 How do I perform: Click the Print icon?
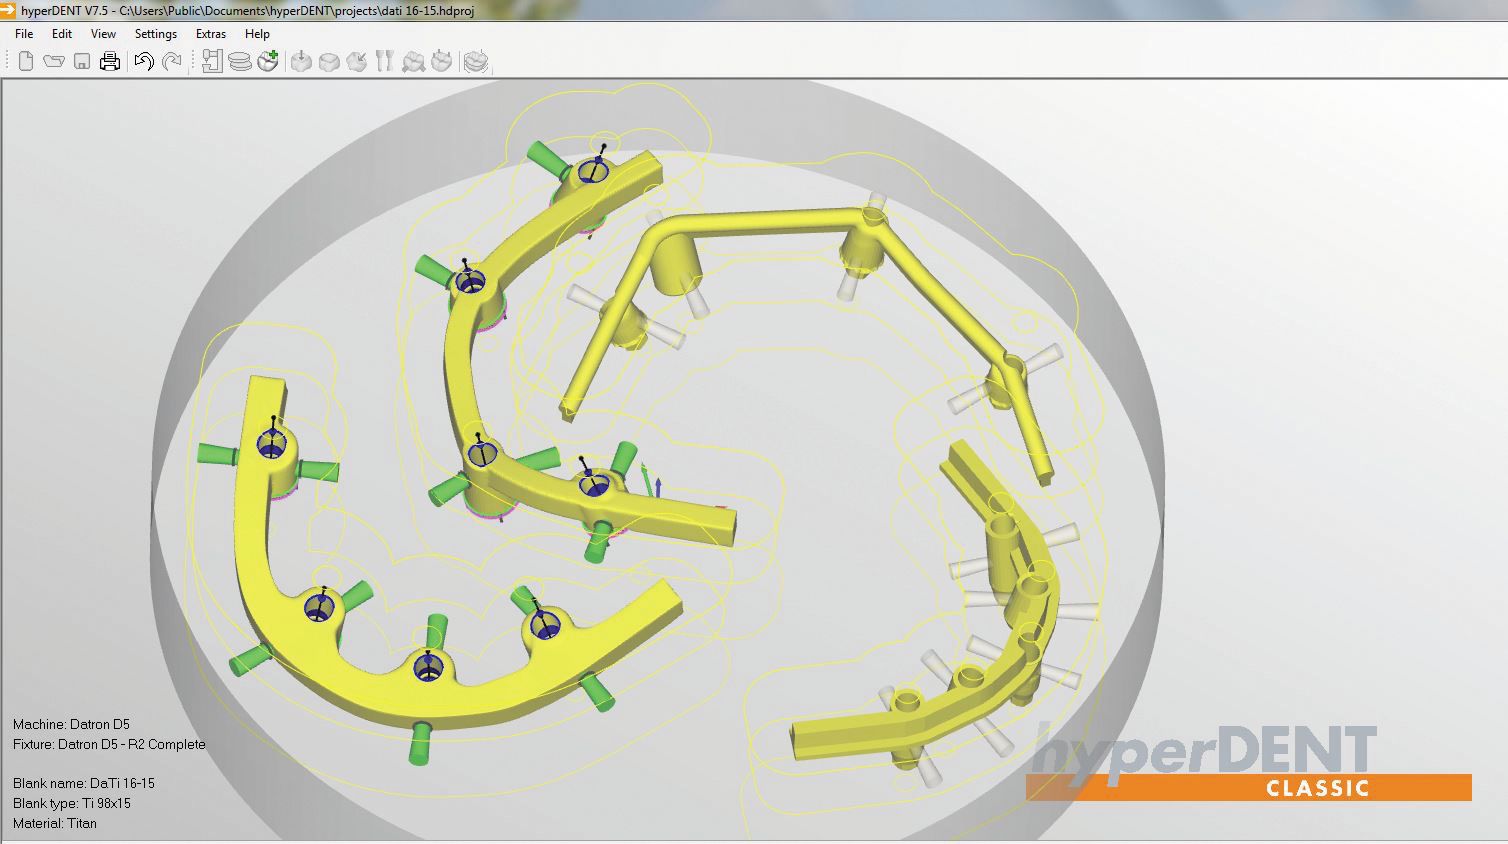(x=110, y=61)
